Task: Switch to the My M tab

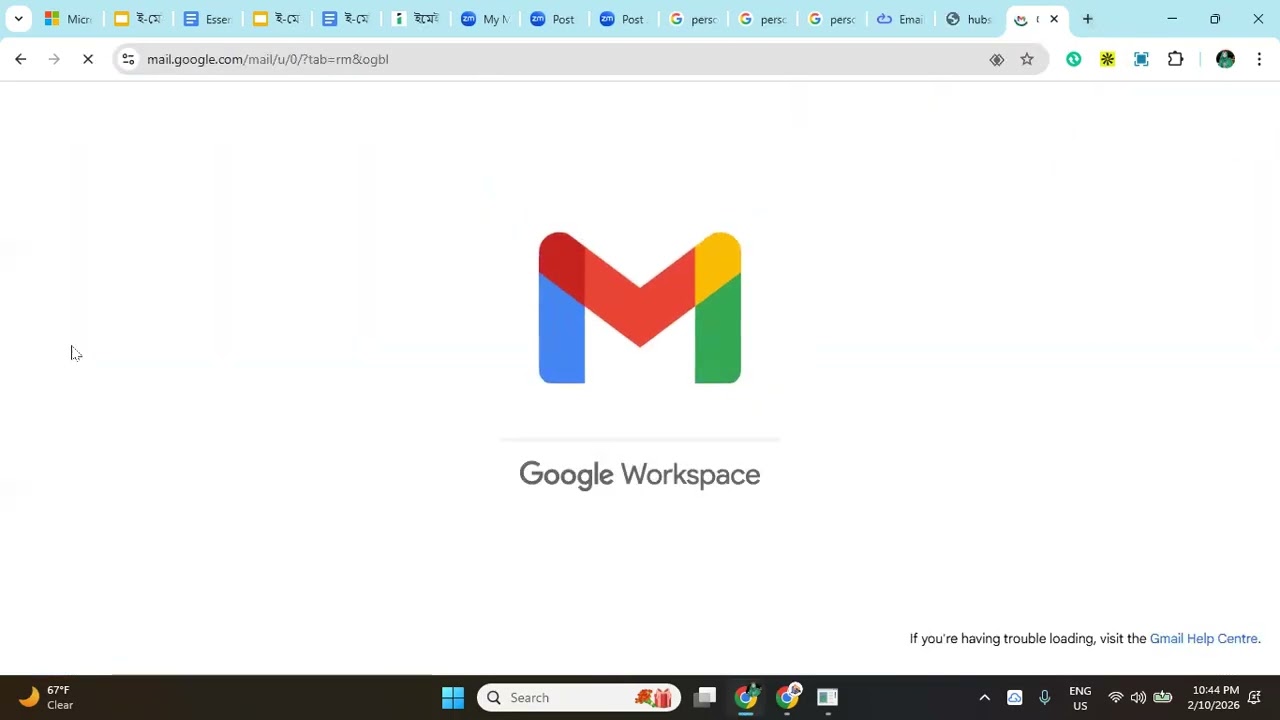Action: point(485,19)
